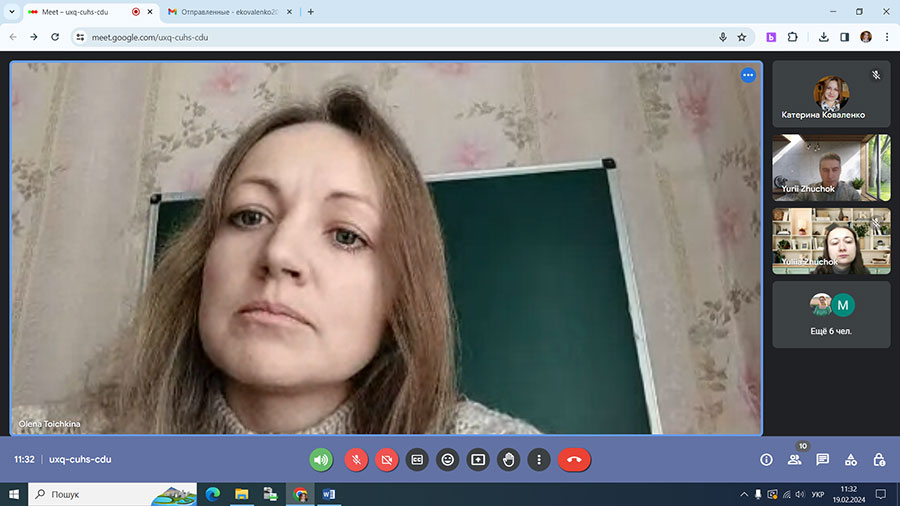Enable closed captions (CC)
Screen dimensions: 900x506
pos(417,460)
